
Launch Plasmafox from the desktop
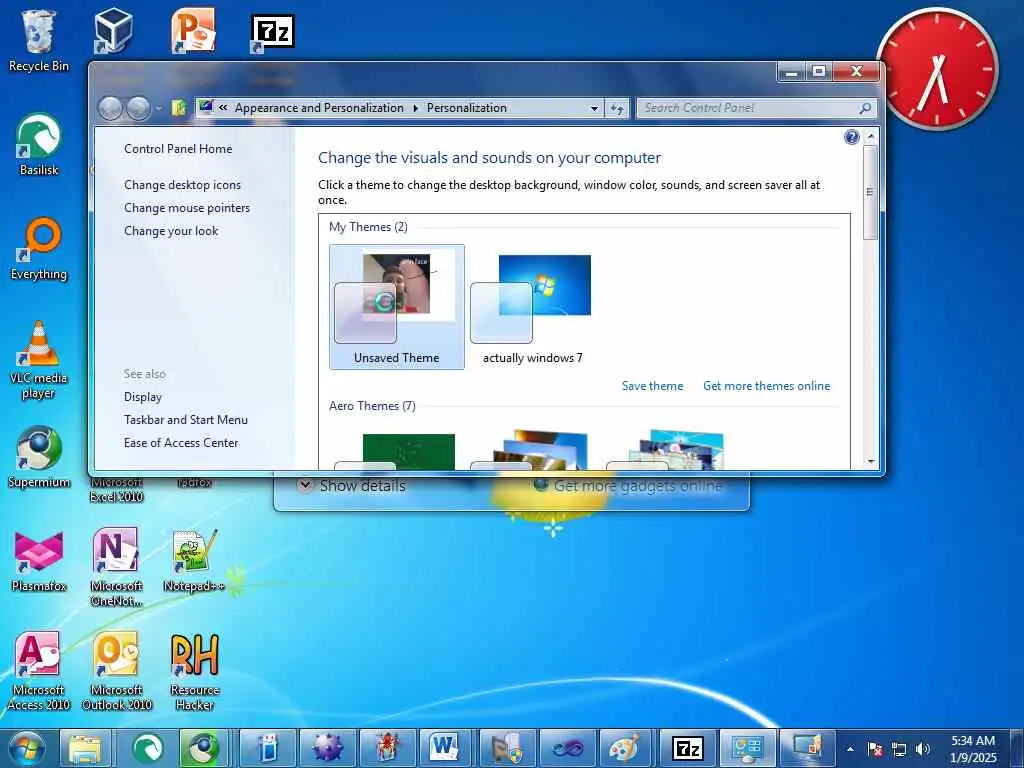[x=39, y=561]
